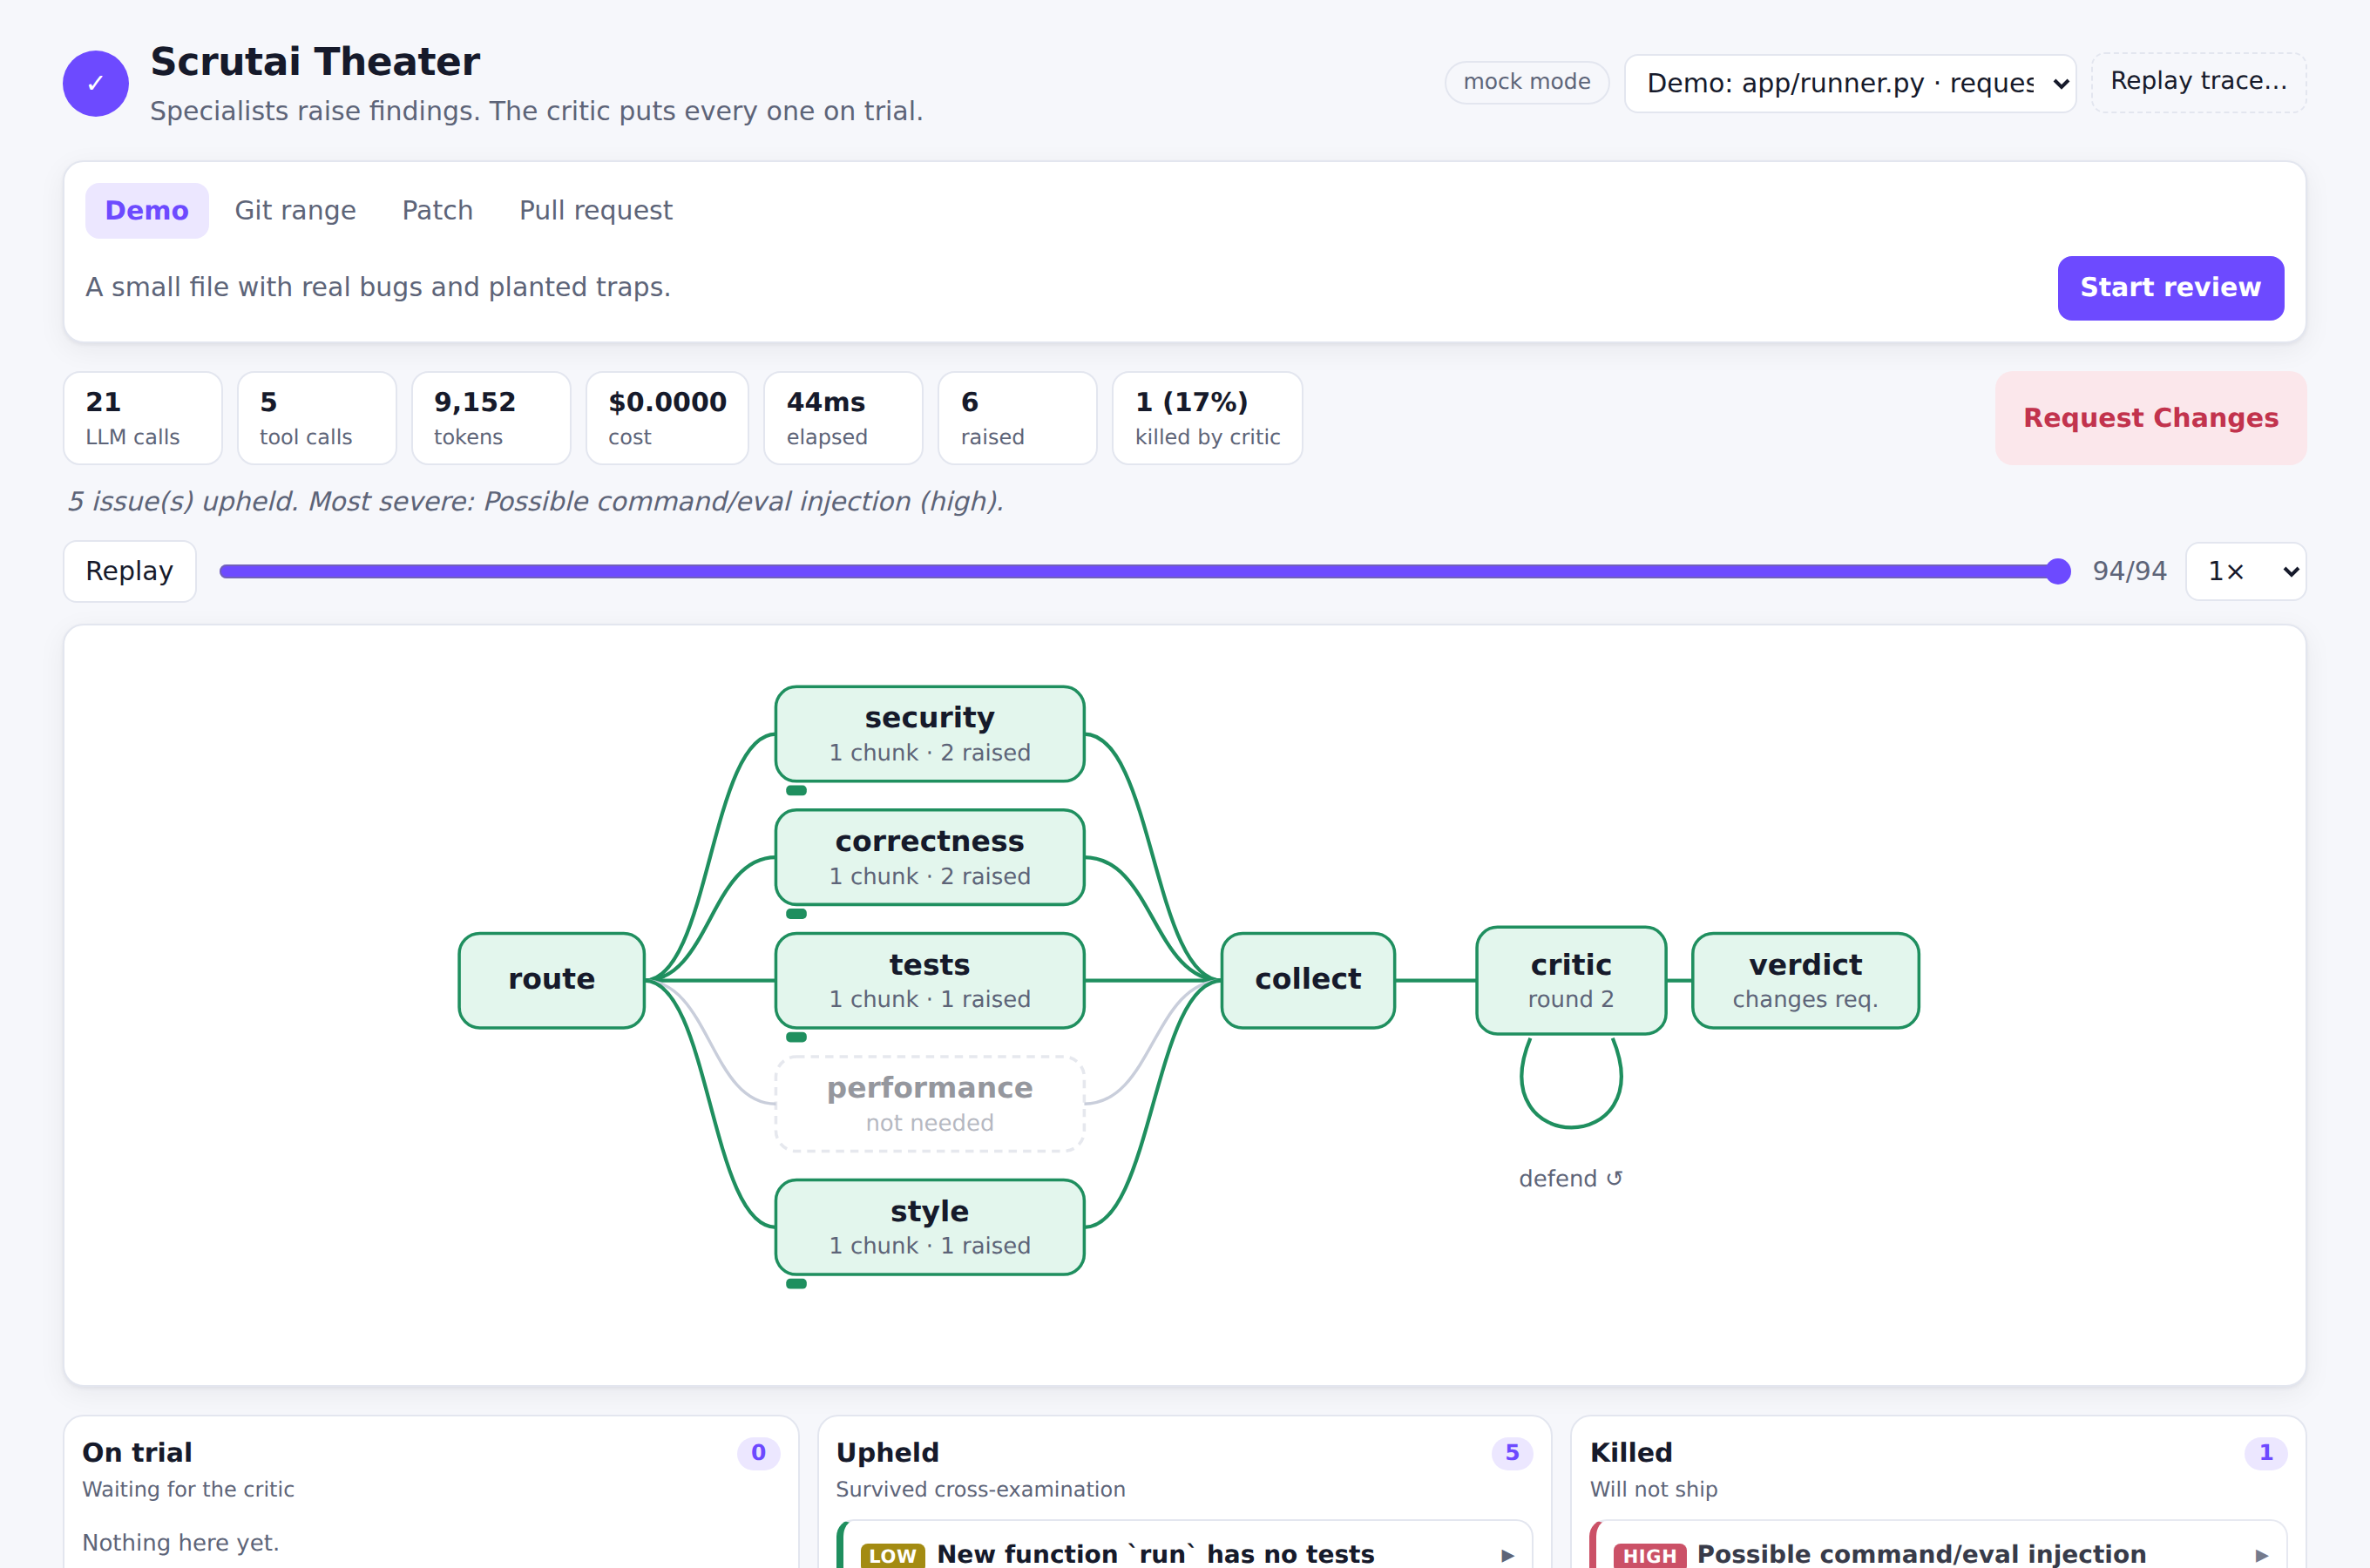Click the $0.0000 cost stat card
The height and width of the screenshot is (1568, 2370).
click(667, 418)
